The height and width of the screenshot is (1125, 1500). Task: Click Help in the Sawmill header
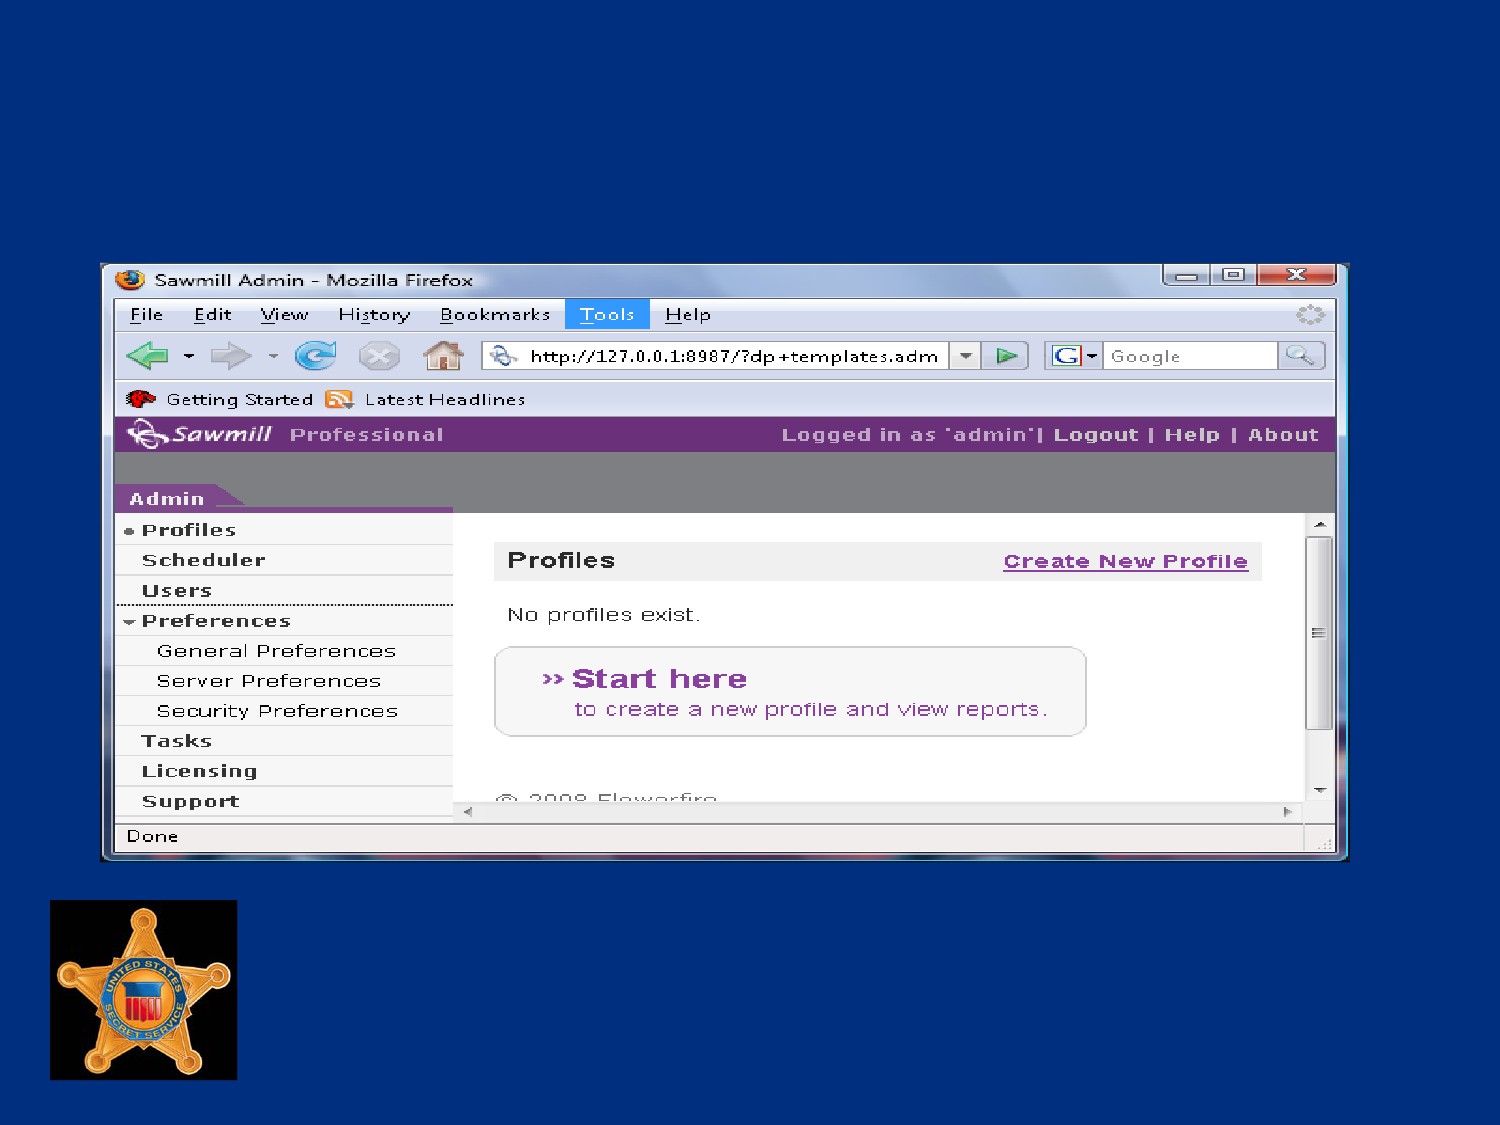pos(1192,435)
